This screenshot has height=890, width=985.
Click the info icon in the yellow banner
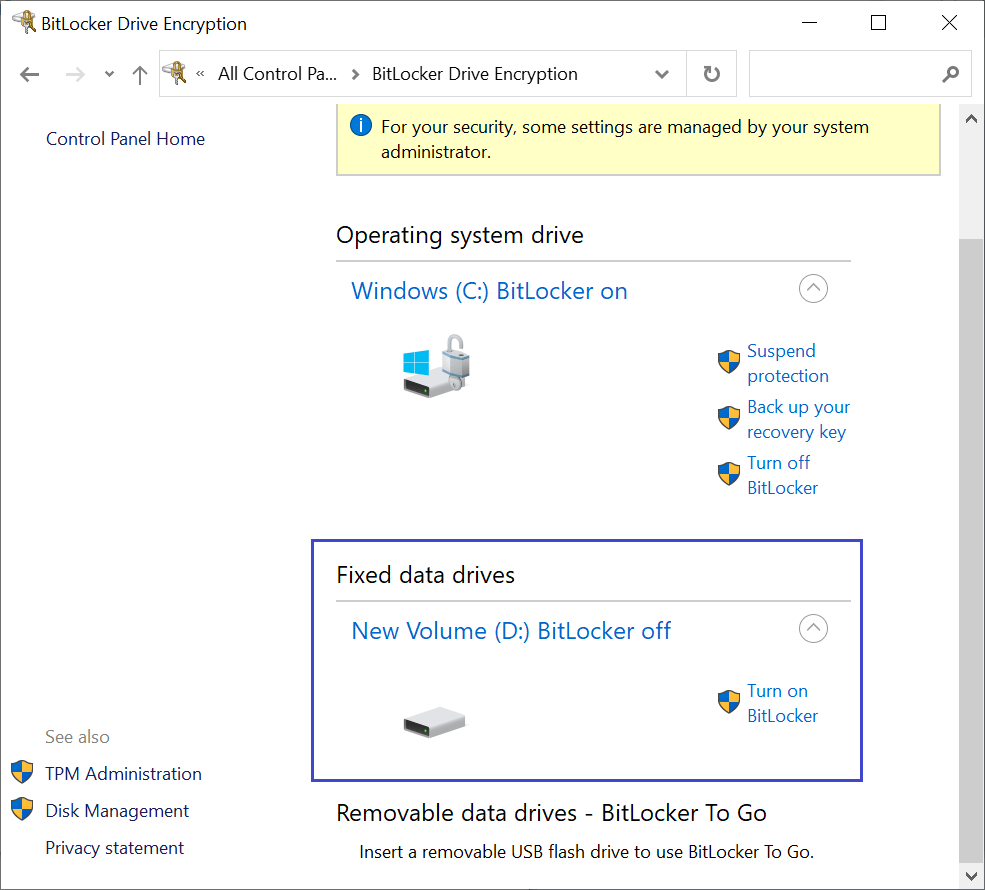[361, 126]
